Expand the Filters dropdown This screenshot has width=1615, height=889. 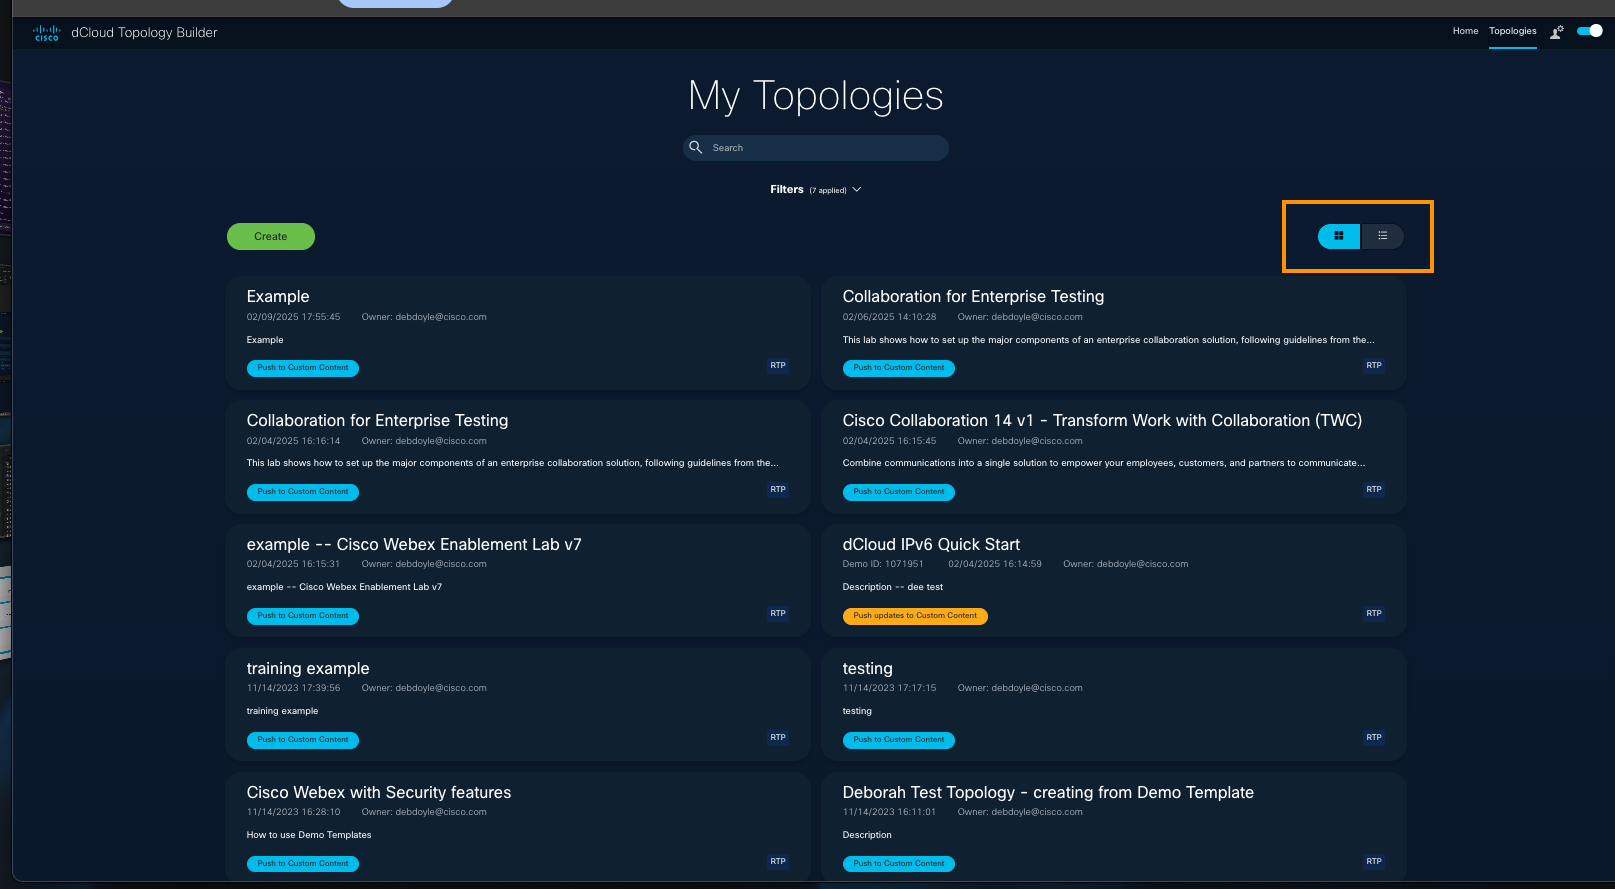click(x=815, y=189)
